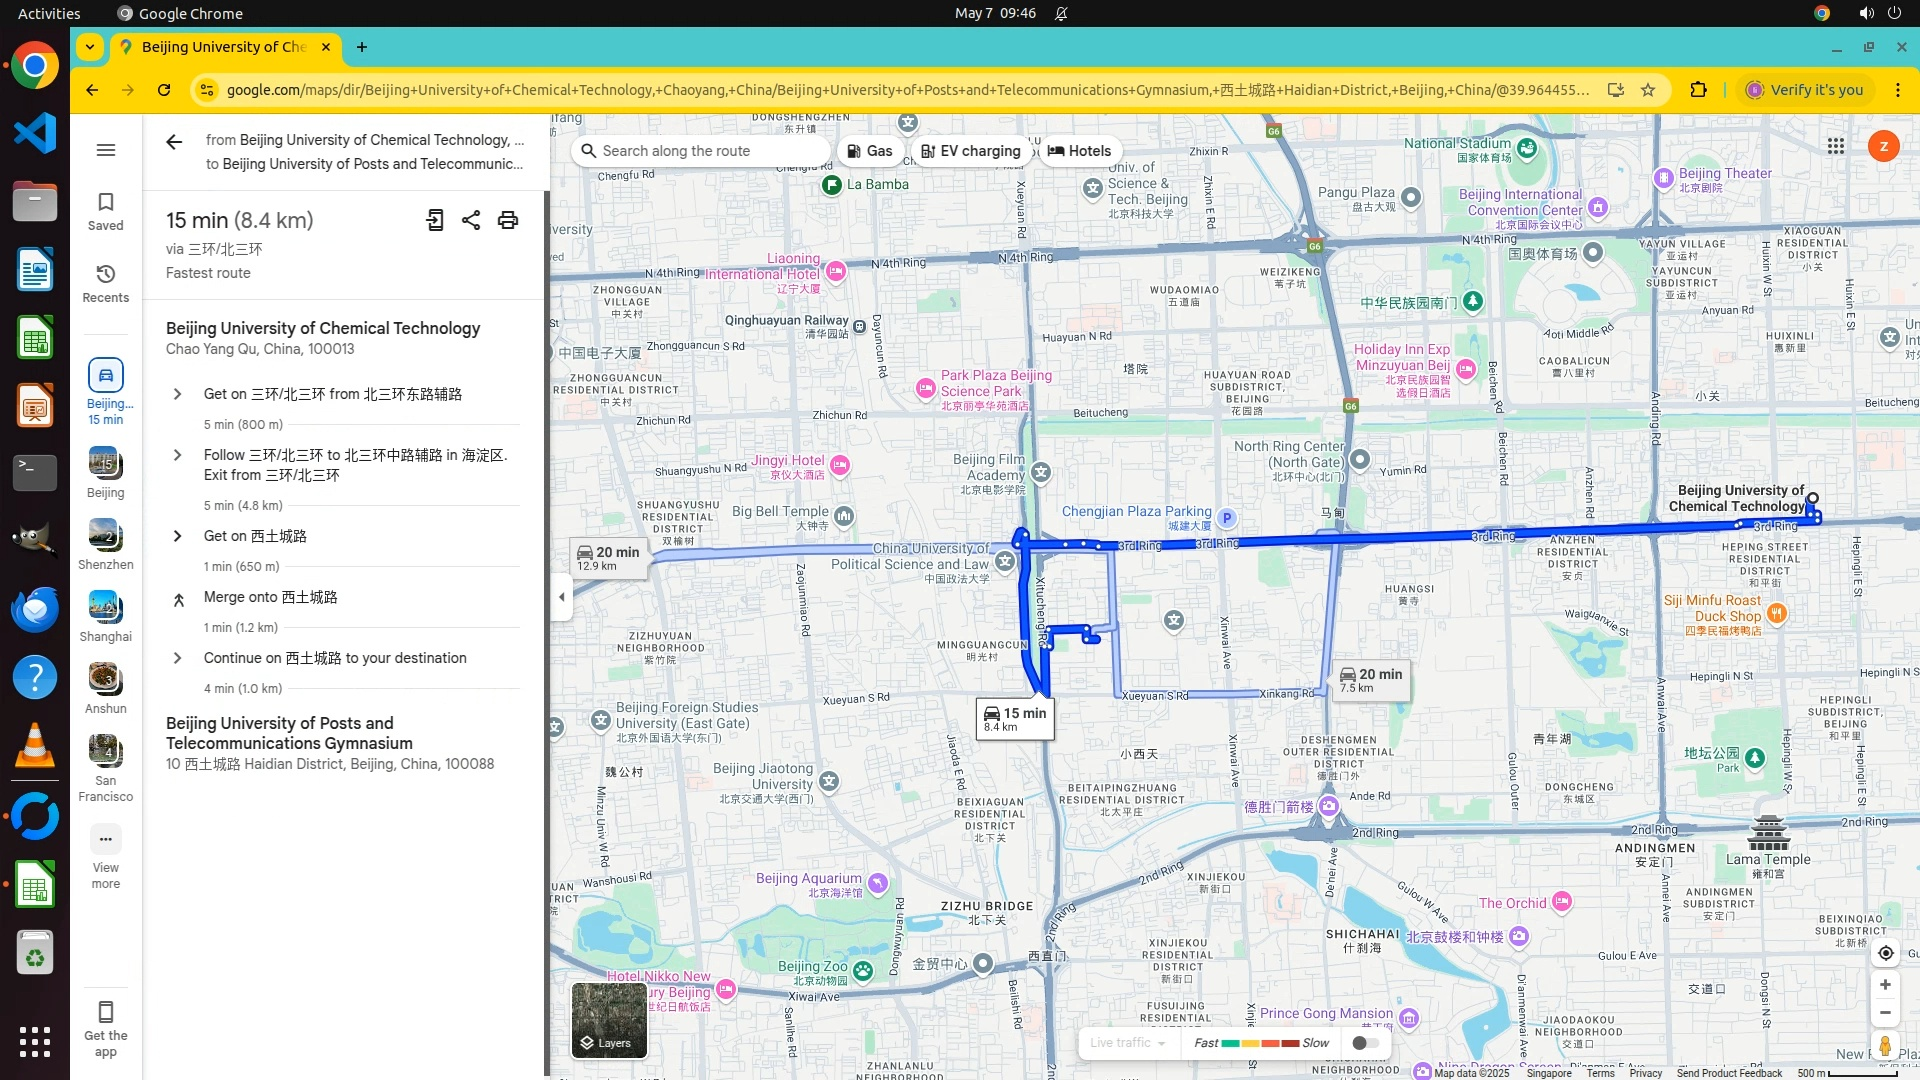This screenshot has height=1080, width=1920.
Task: Open Street View pegman icon
Action: pos(1885,1046)
